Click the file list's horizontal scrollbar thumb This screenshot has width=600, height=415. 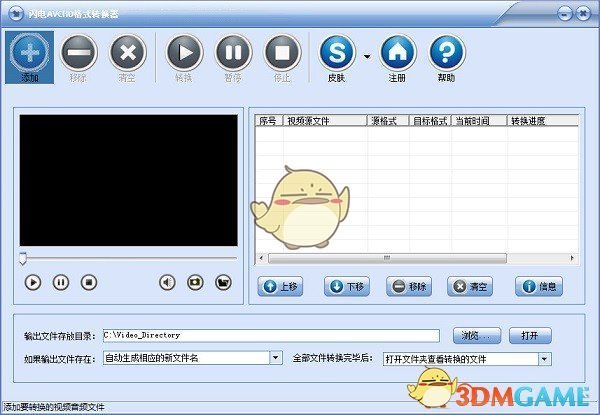pyautogui.click(x=387, y=258)
